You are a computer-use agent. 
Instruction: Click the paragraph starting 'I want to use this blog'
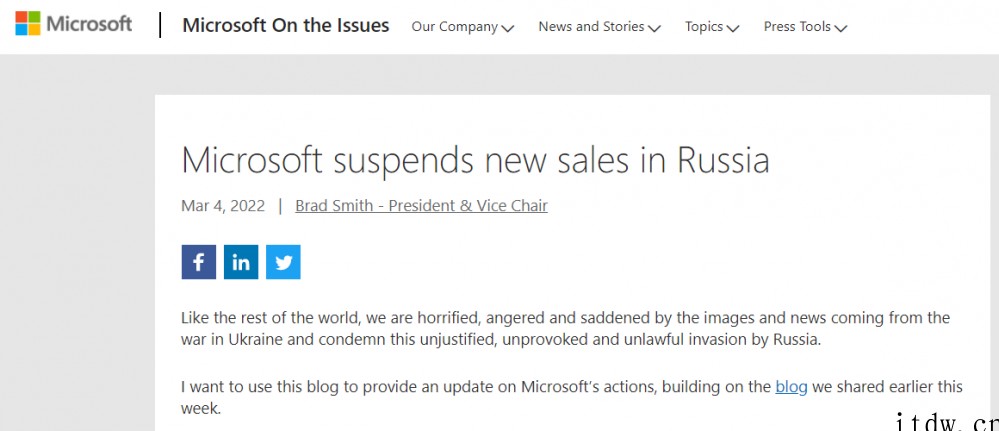pos(571,397)
